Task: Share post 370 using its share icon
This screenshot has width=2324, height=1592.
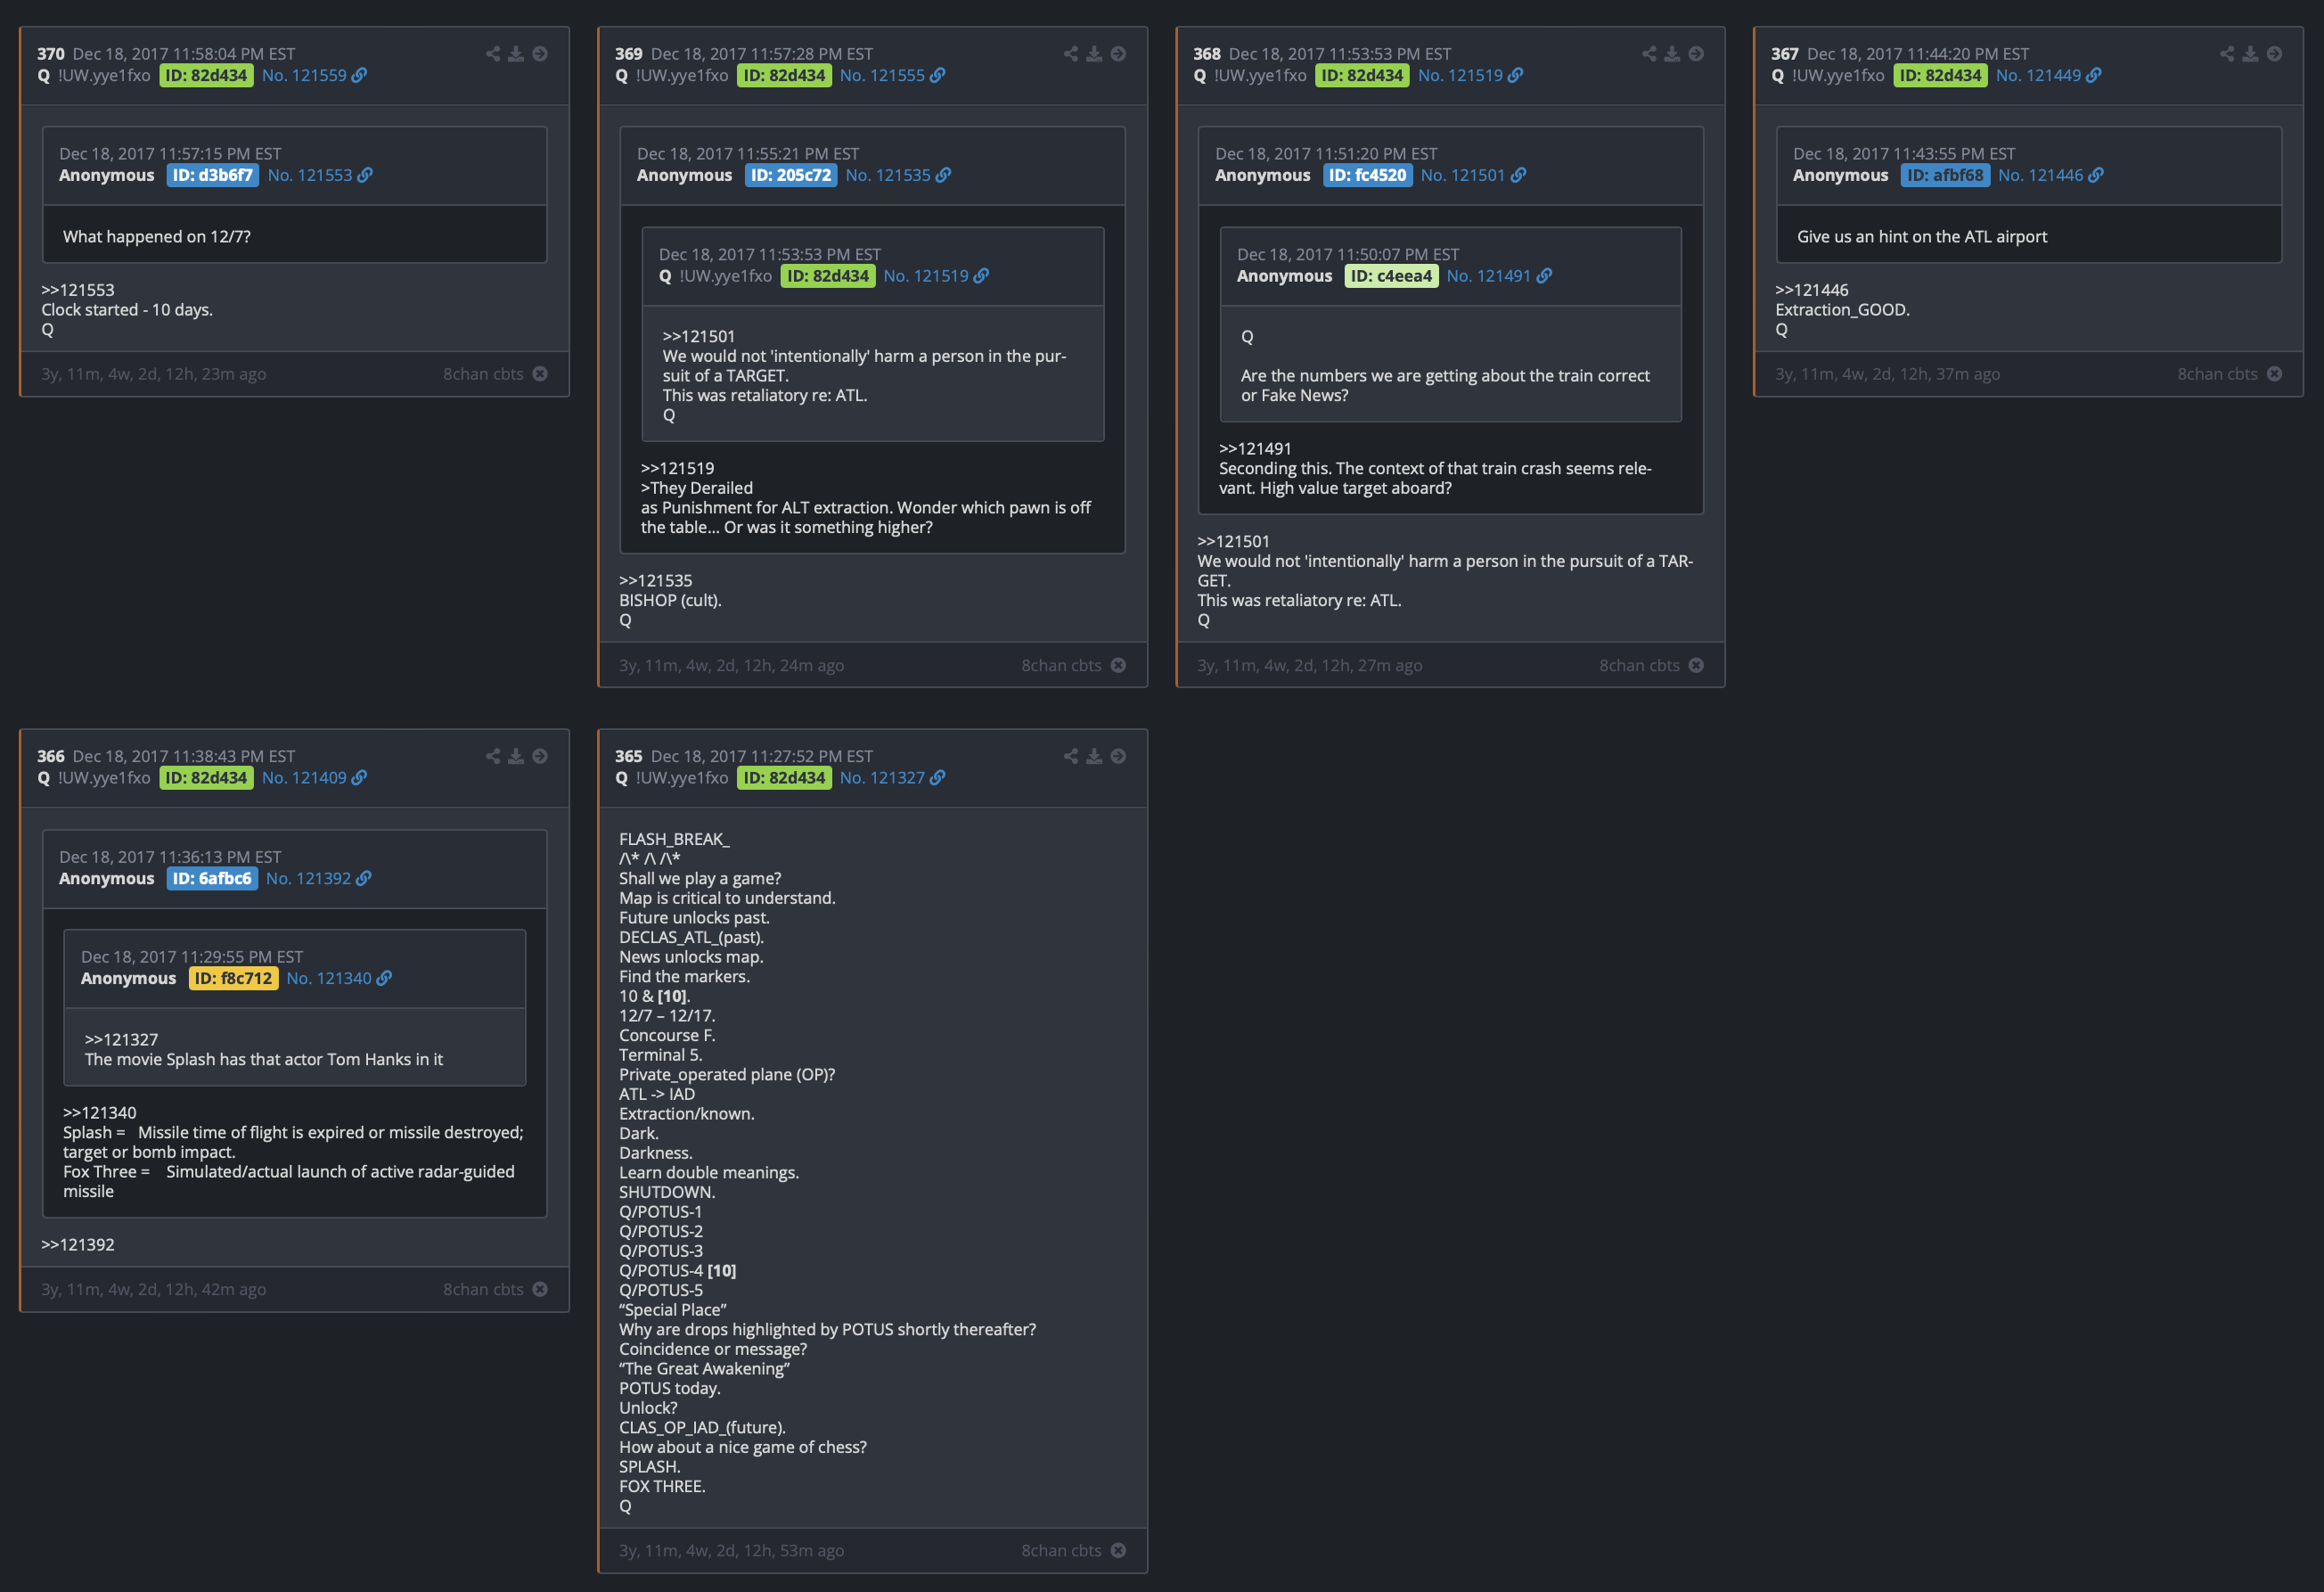Action: tap(493, 54)
